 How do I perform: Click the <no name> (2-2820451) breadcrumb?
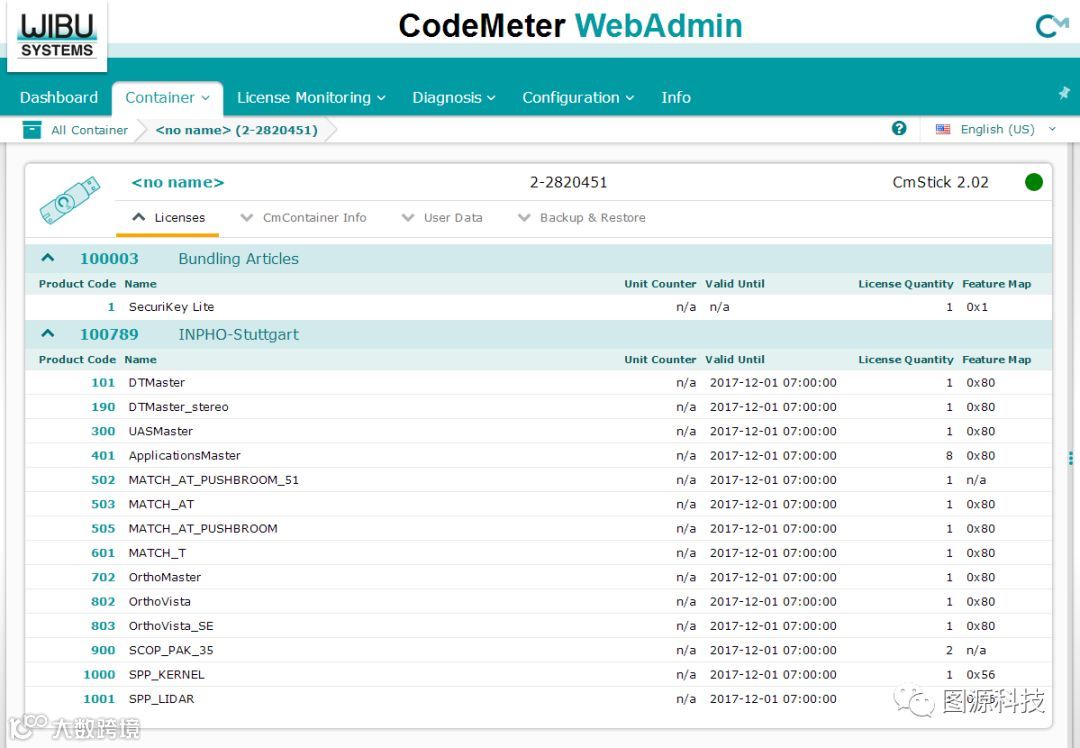coord(236,130)
